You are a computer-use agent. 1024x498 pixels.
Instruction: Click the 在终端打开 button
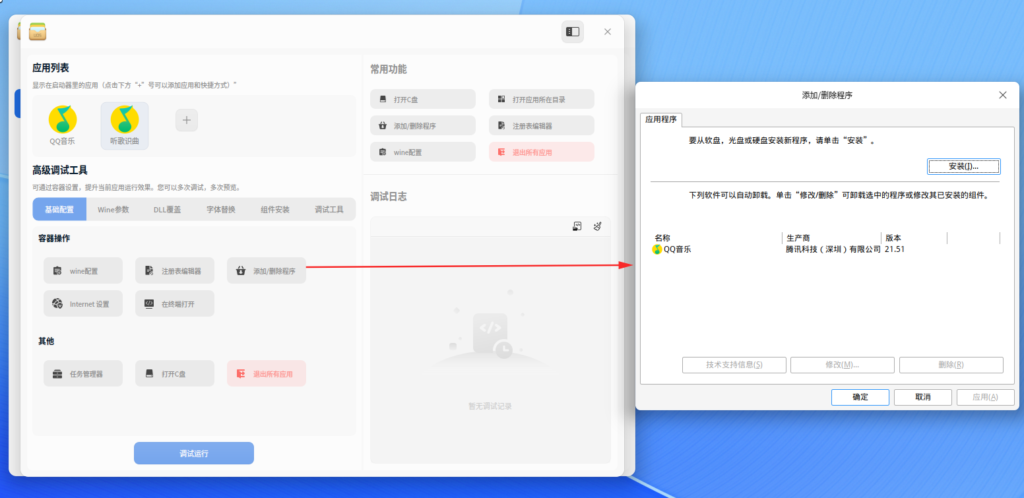(175, 303)
